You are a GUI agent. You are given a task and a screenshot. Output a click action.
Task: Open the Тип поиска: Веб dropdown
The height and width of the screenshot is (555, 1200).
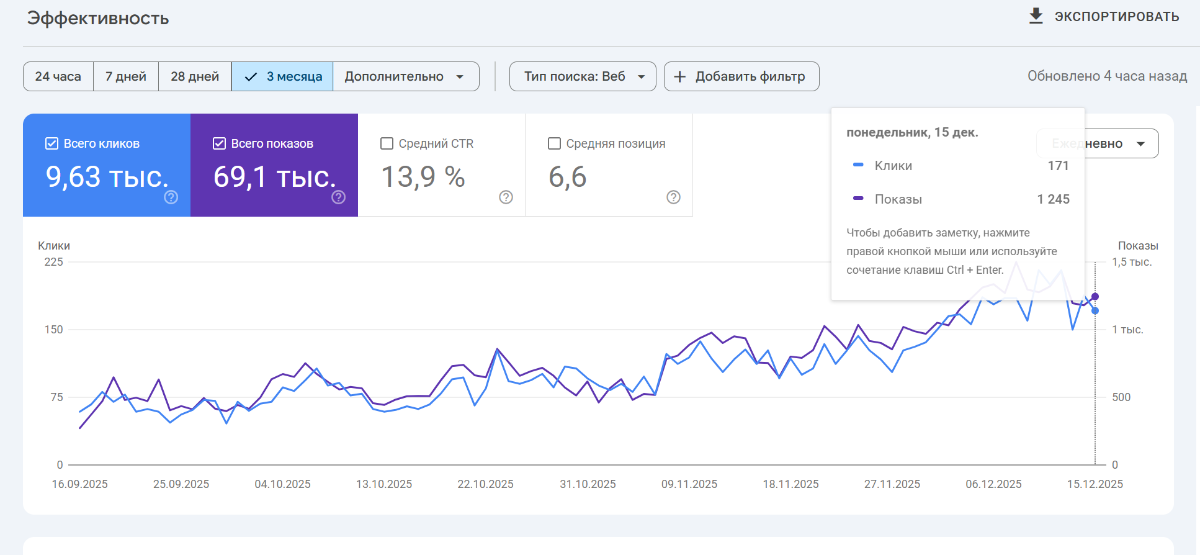pos(582,76)
